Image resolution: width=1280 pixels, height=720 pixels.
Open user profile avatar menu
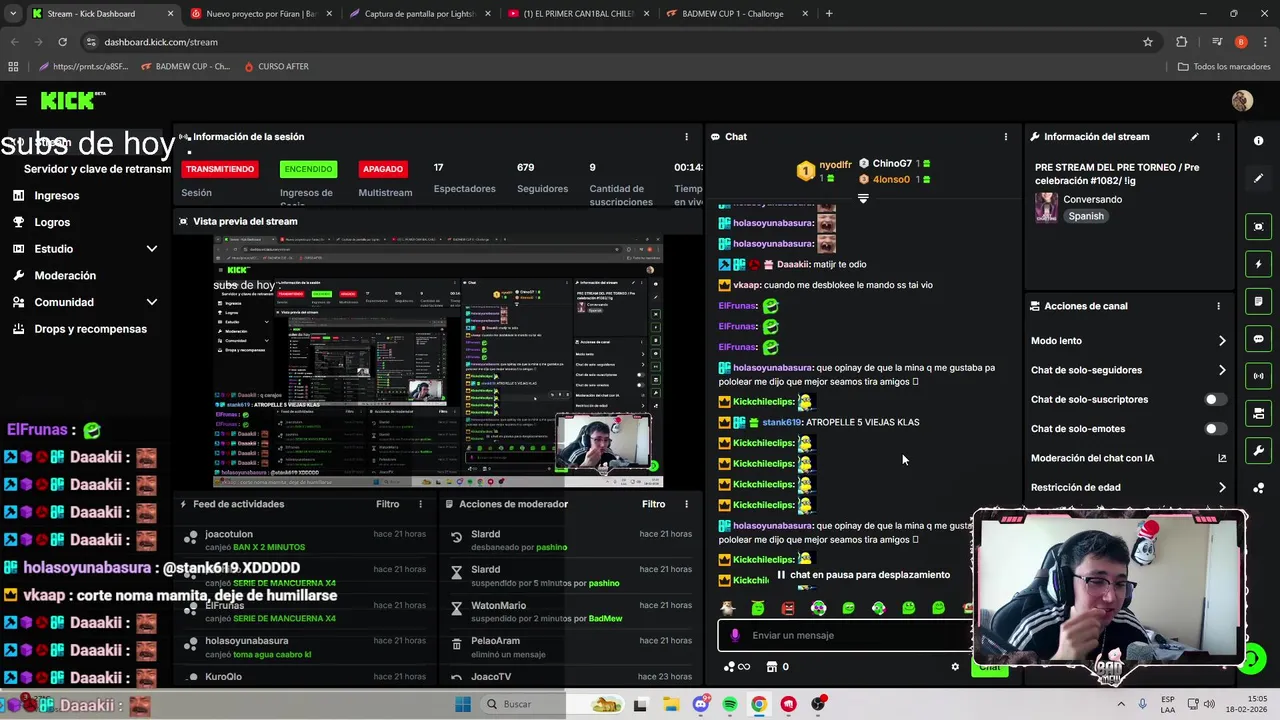click(1242, 101)
